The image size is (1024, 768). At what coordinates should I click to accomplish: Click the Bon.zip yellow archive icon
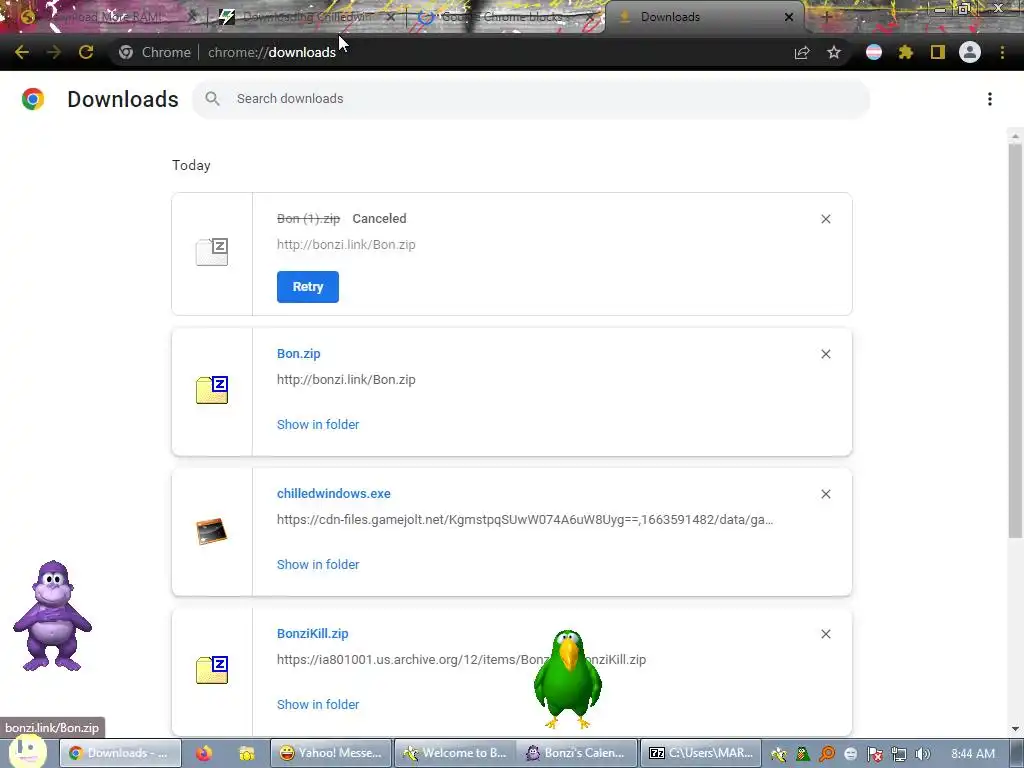click(212, 390)
